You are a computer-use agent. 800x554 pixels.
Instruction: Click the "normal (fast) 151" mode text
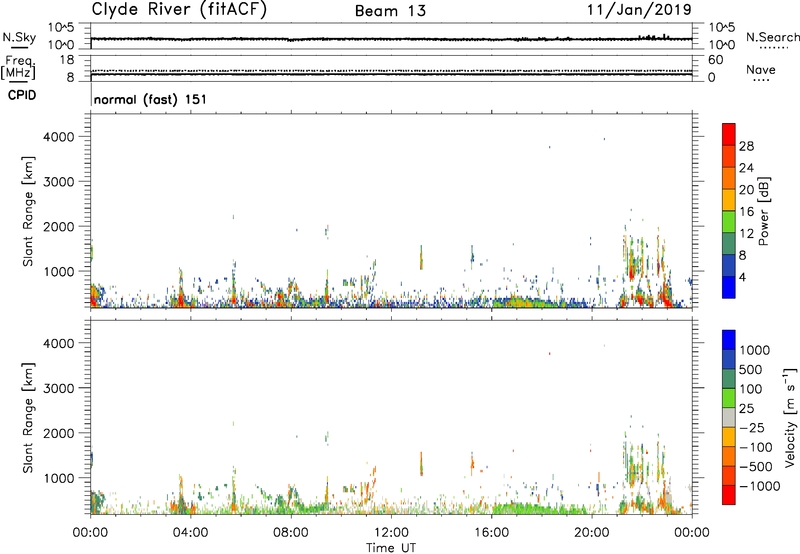150,99
